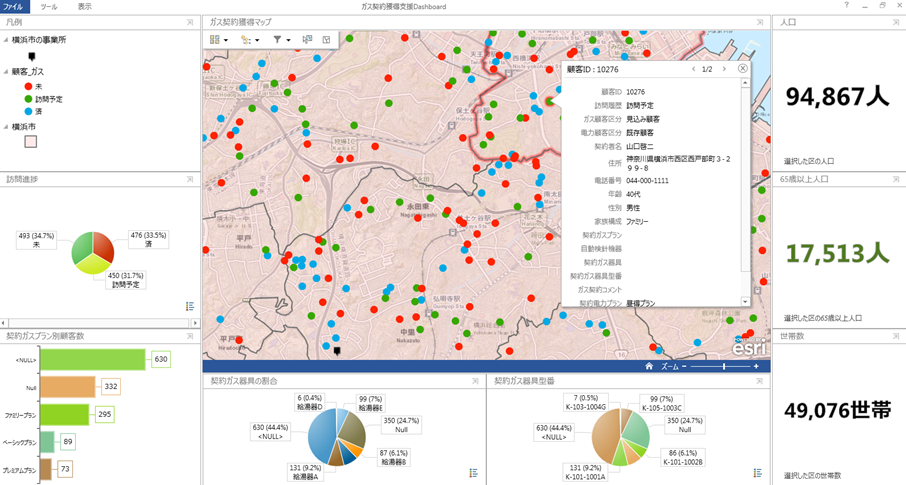The height and width of the screenshot is (485, 906).
Task: Open the ツール menu
Action: (48, 6)
